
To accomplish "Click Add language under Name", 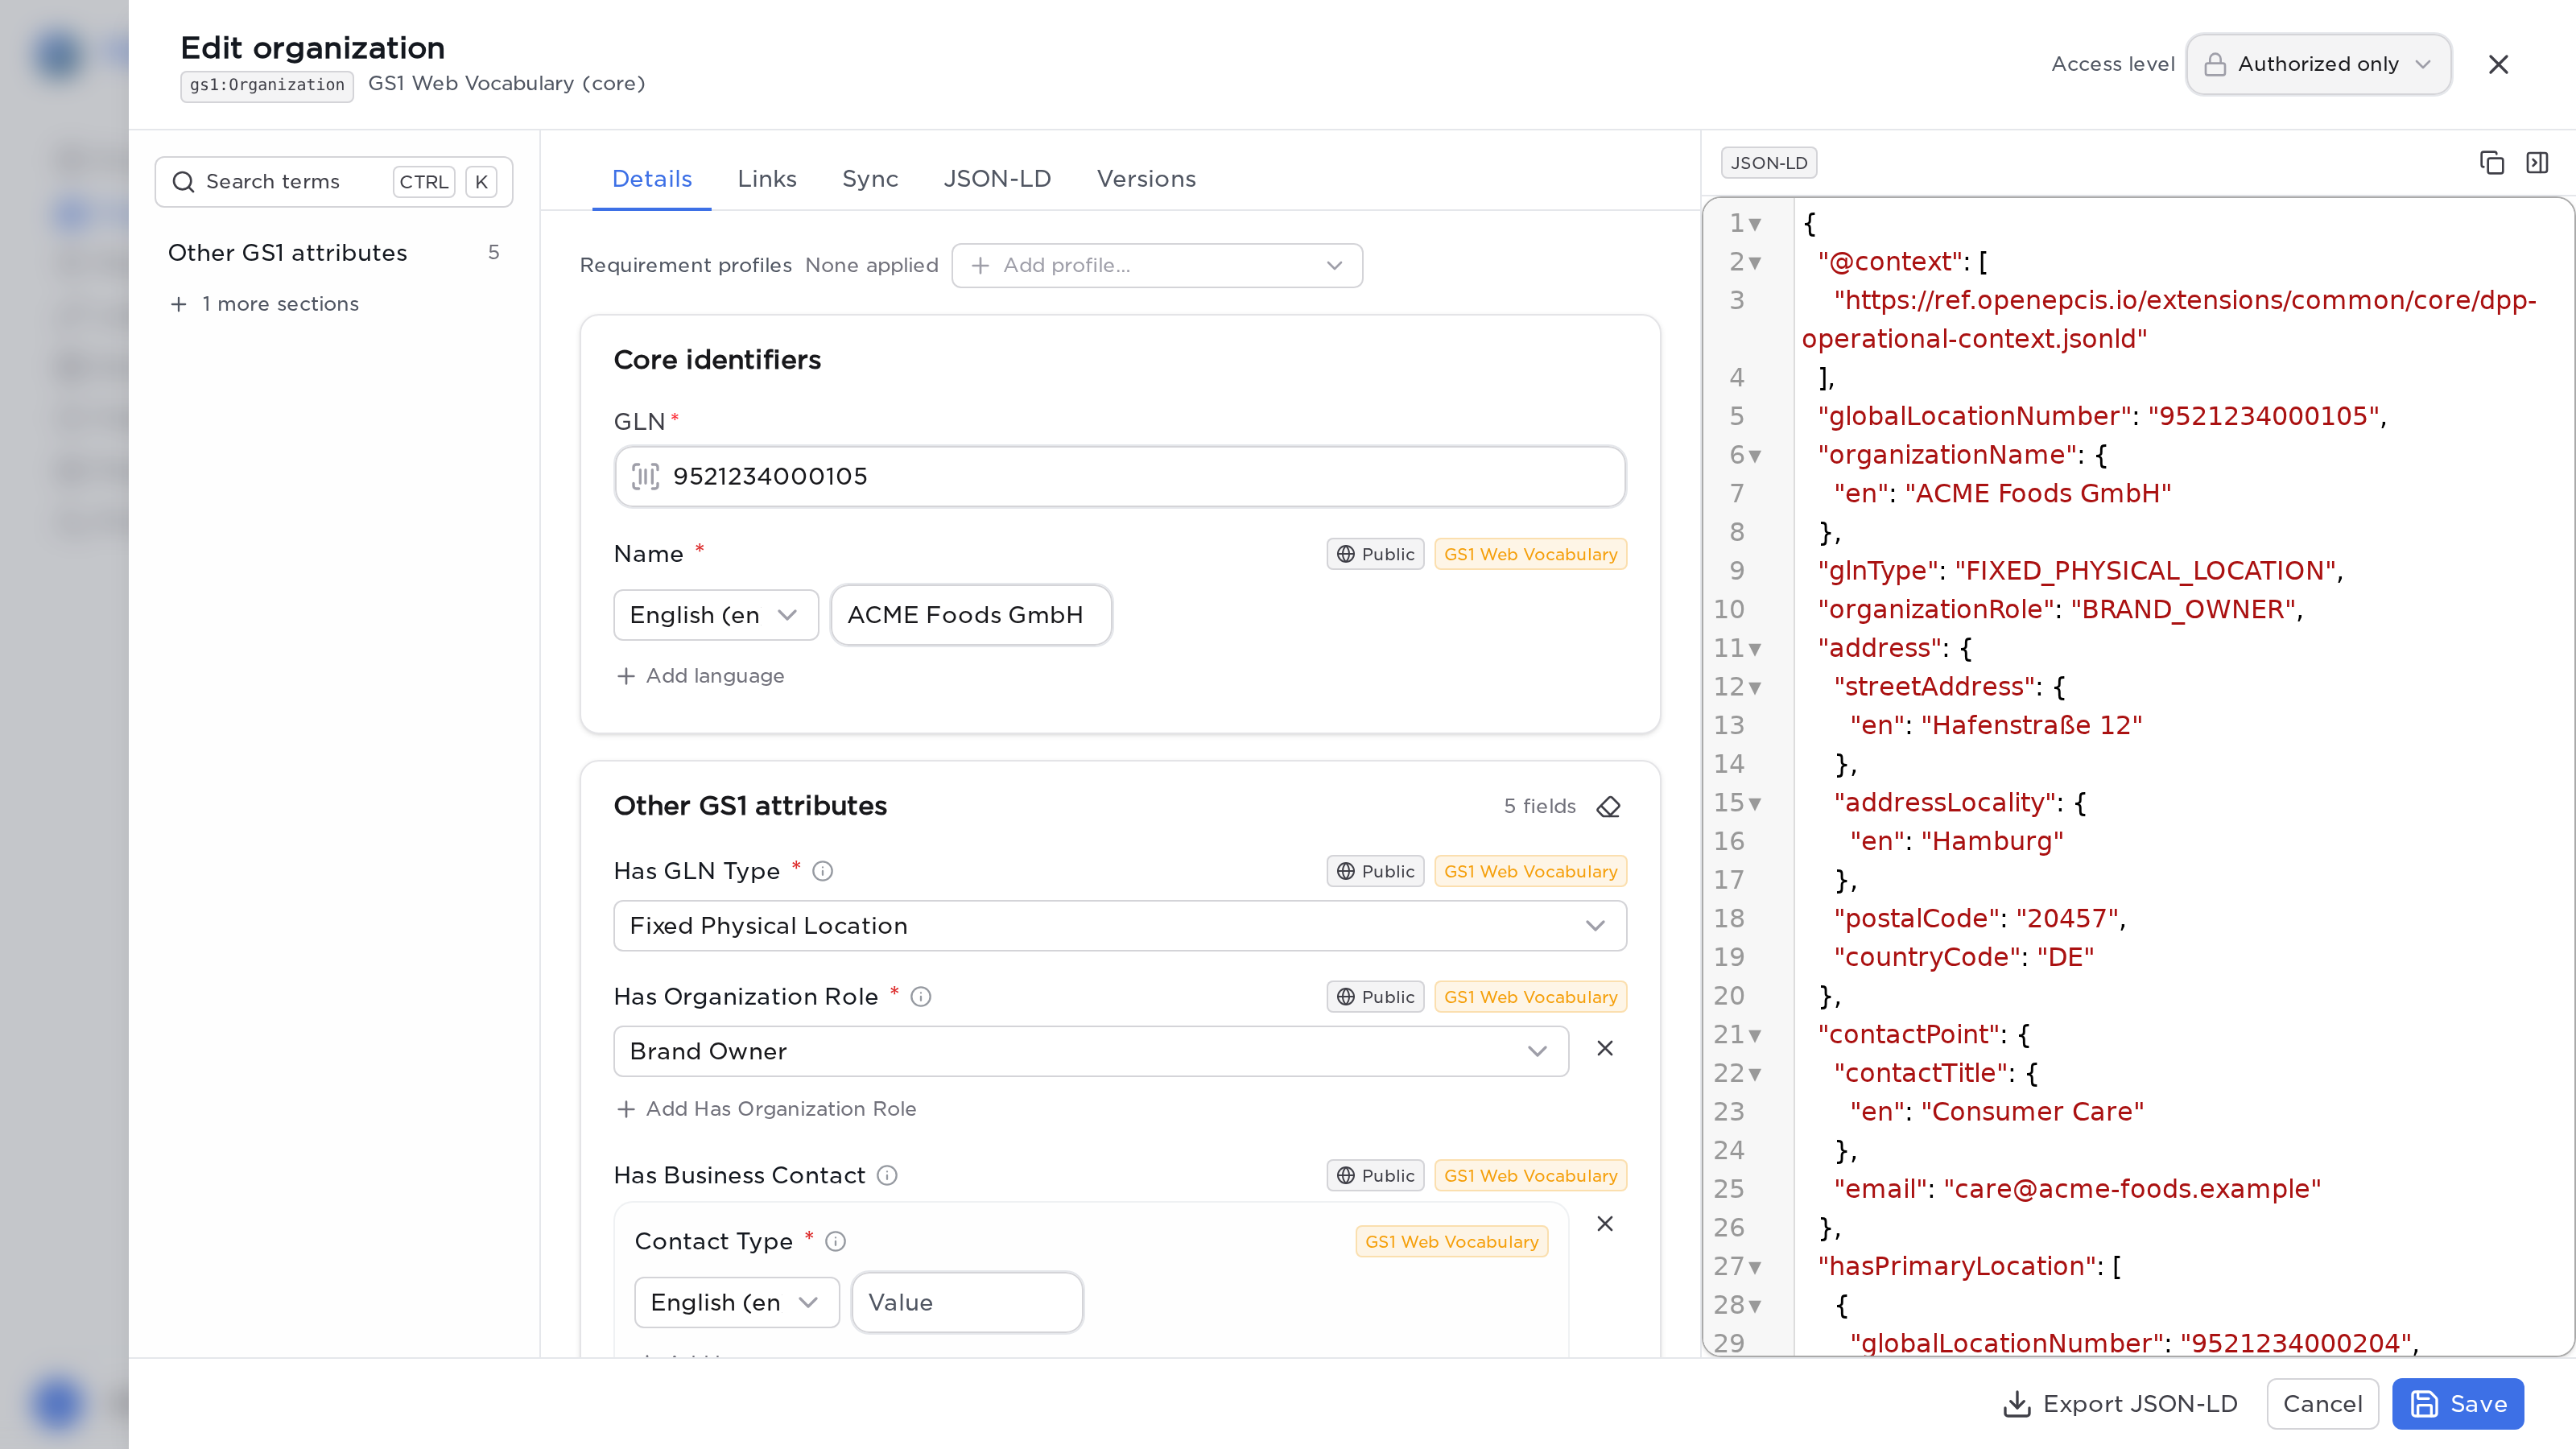I will [x=700, y=677].
